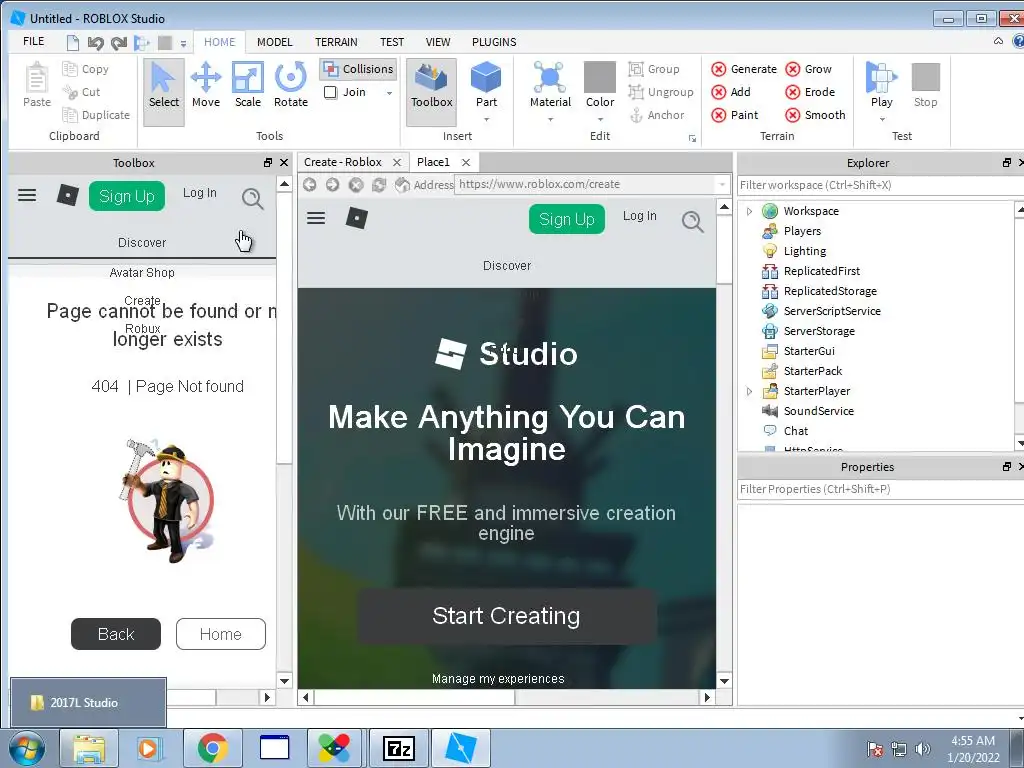The width and height of the screenshot is (1024, 768).
Task: Click the browser back arrow in Create tab
Action: pos(310,185)
